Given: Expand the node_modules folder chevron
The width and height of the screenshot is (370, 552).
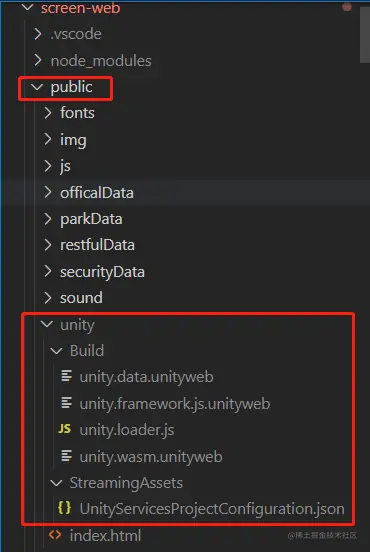Looking at the screenshot, I should pyautogui.click(x=37, y=60).
